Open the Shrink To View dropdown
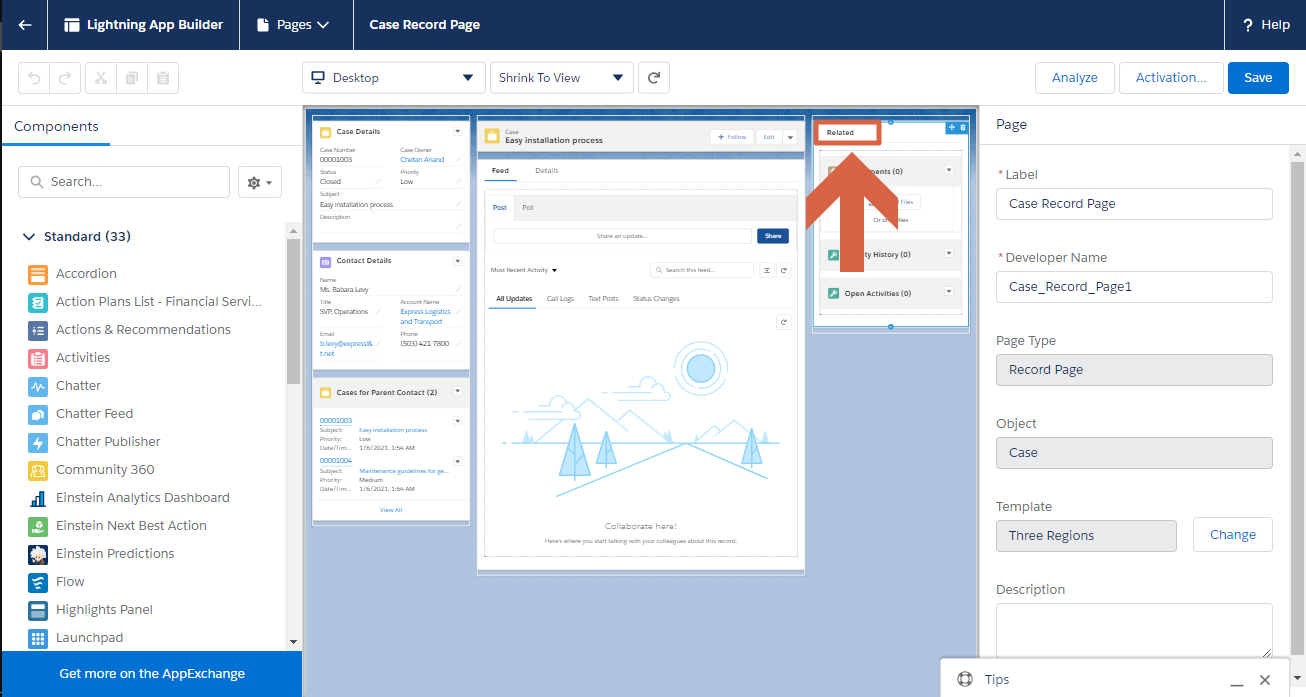Image resolution: width=1306 pixels, height=697 pixels. click(561, 78)
